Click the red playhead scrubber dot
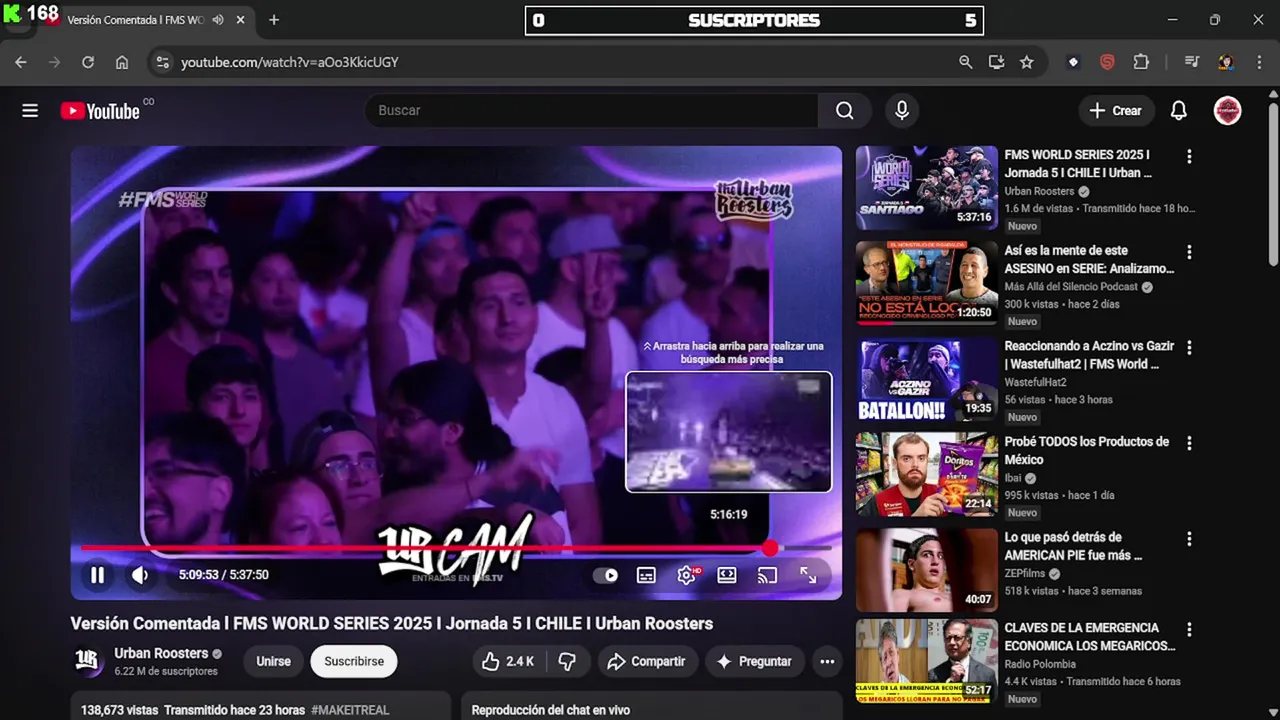 pos(770,548)
